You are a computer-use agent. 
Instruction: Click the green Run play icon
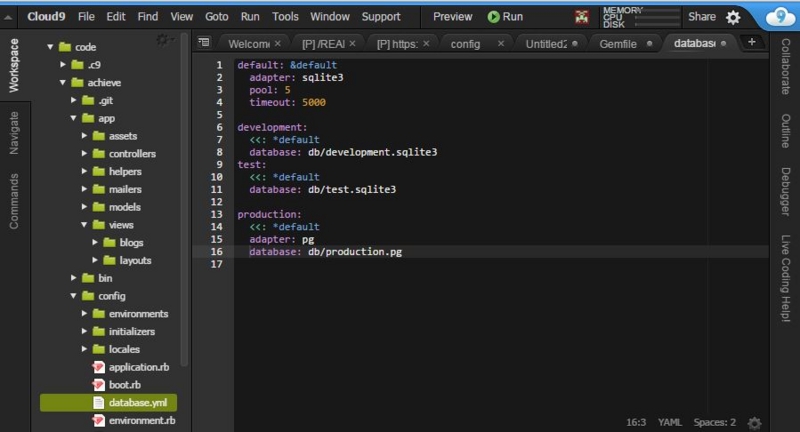[x=493, y=17]
